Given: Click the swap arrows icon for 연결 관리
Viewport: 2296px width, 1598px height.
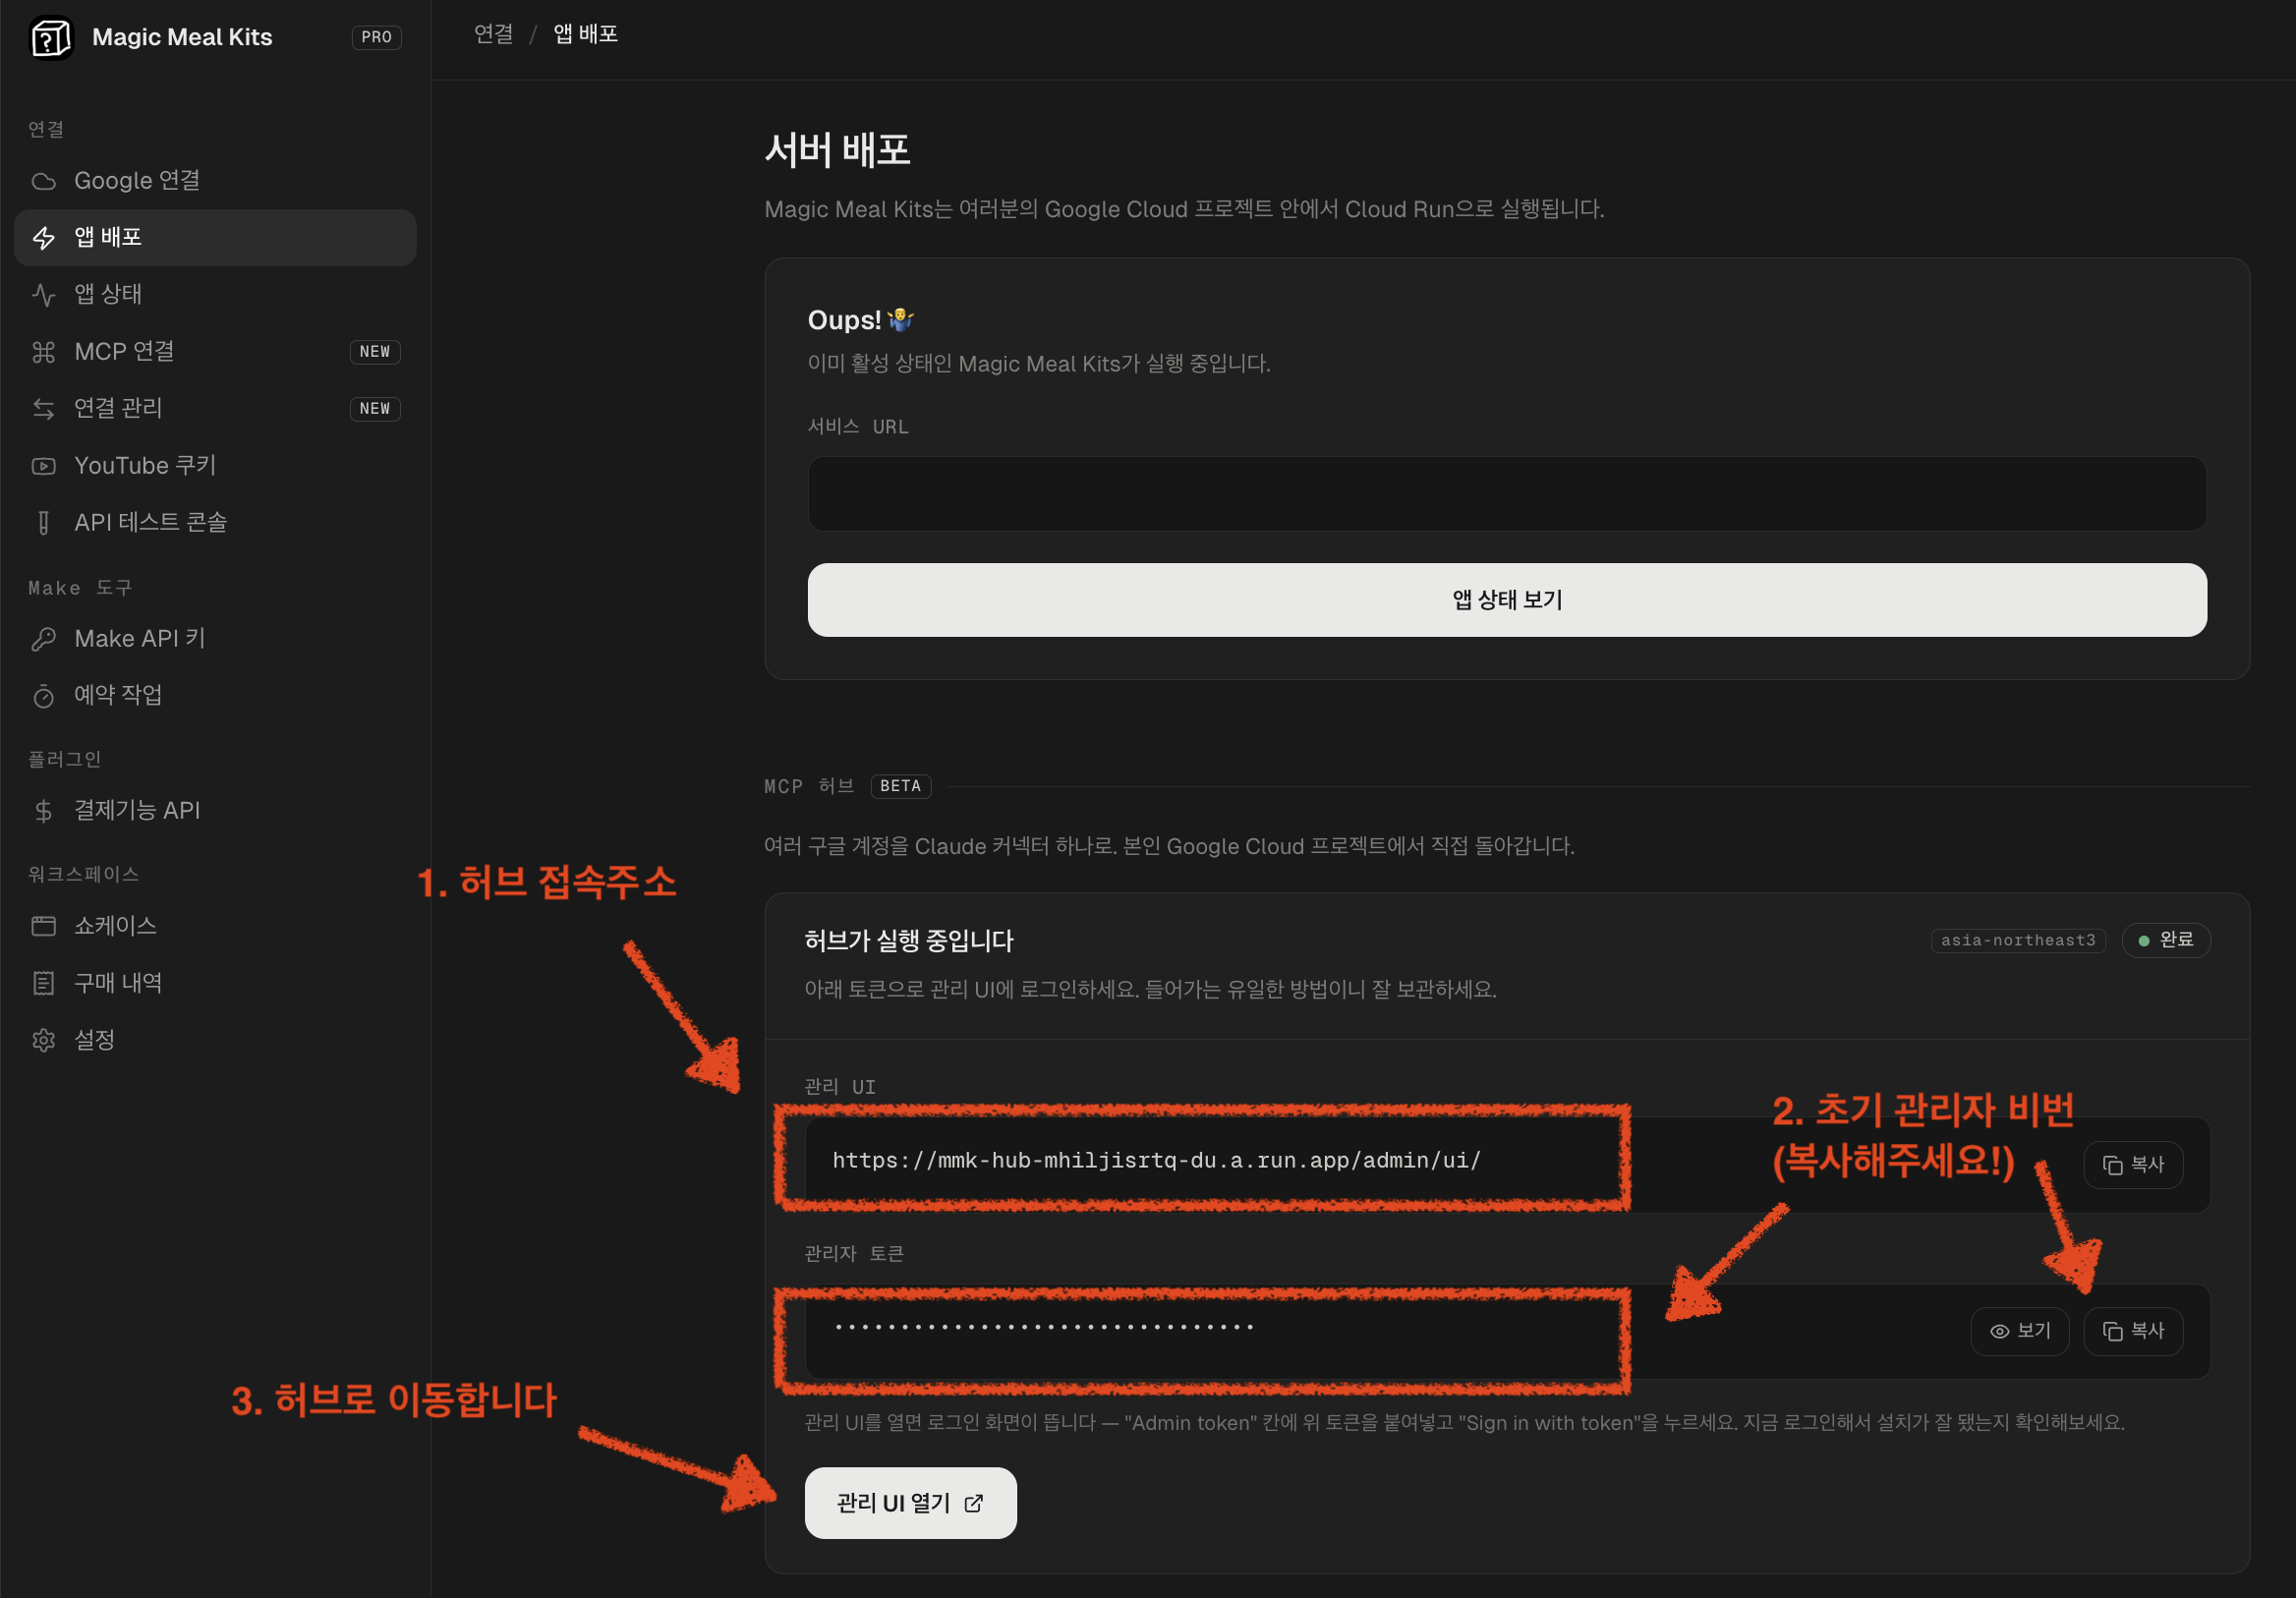Looking at the screenshot, I should 43,409.
